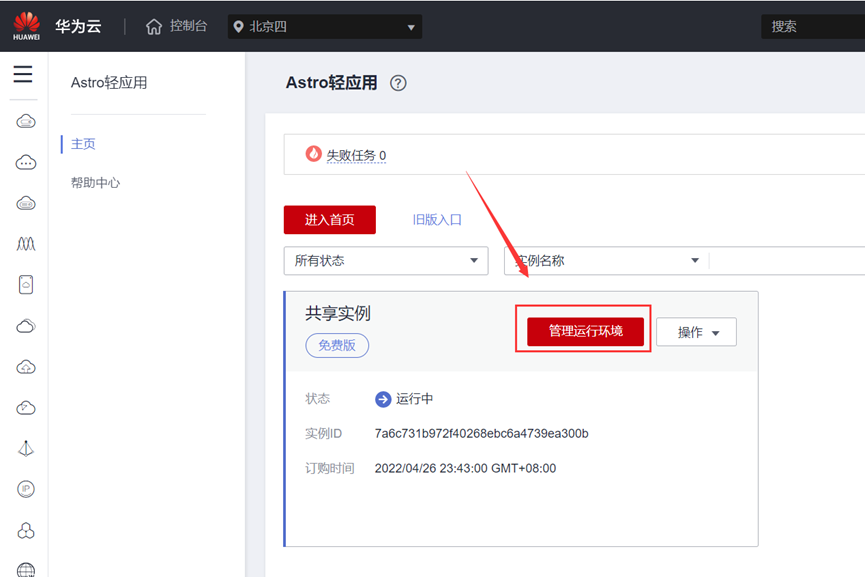865x577 pixels.
Task: Open the 旧版入口 link
Action: (437, 220)
